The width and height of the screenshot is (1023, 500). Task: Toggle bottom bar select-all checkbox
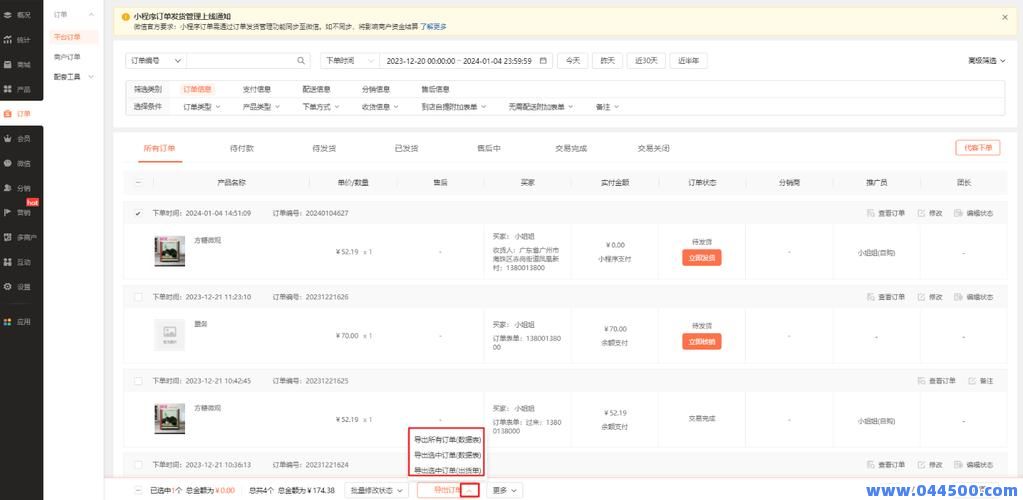(138, 490)
